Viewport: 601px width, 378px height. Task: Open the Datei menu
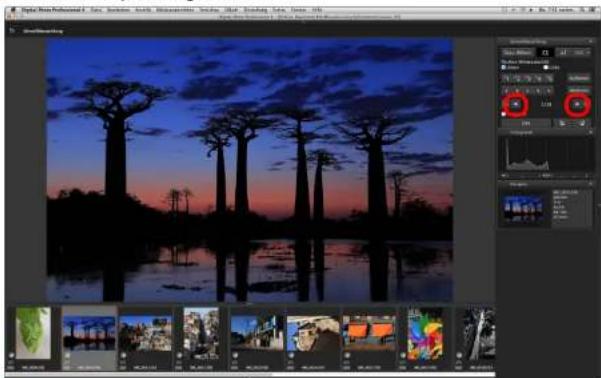click(x=96, y=10)
